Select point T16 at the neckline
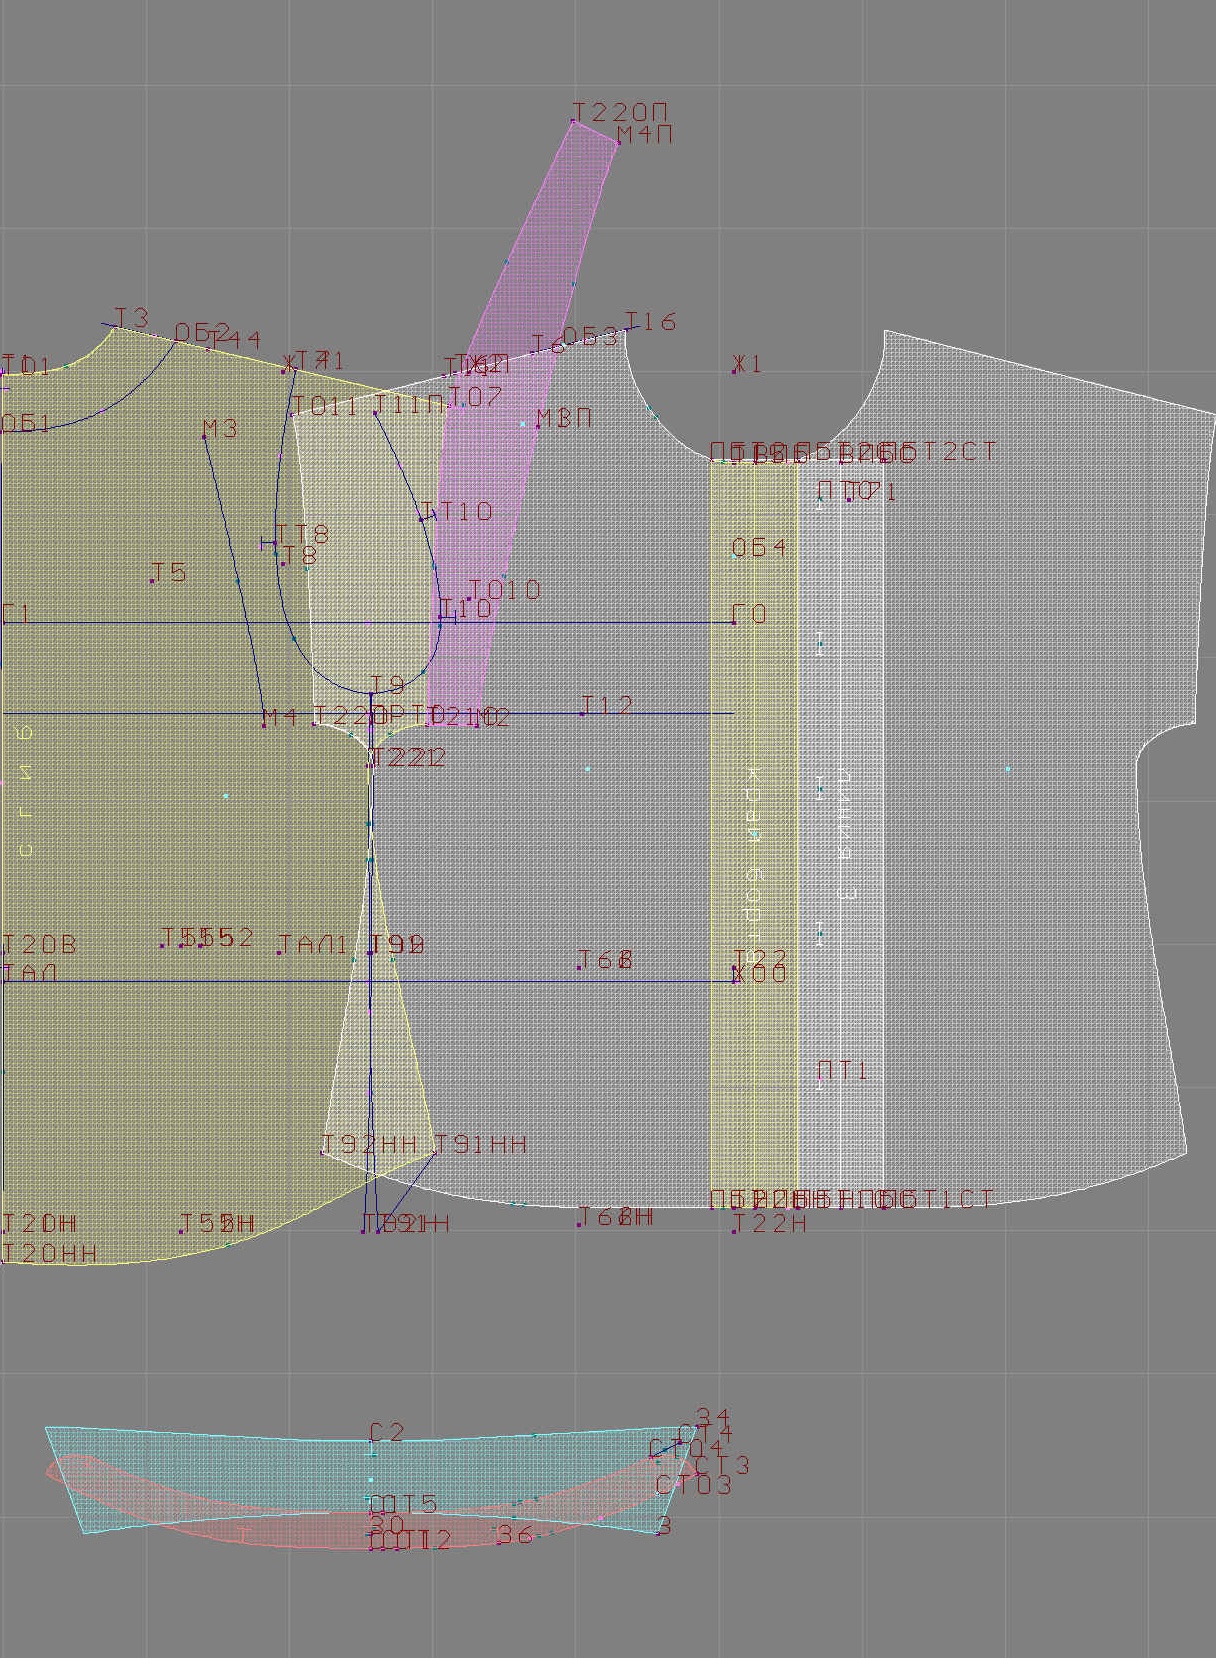1216x1658 pixels. [628, 328]
